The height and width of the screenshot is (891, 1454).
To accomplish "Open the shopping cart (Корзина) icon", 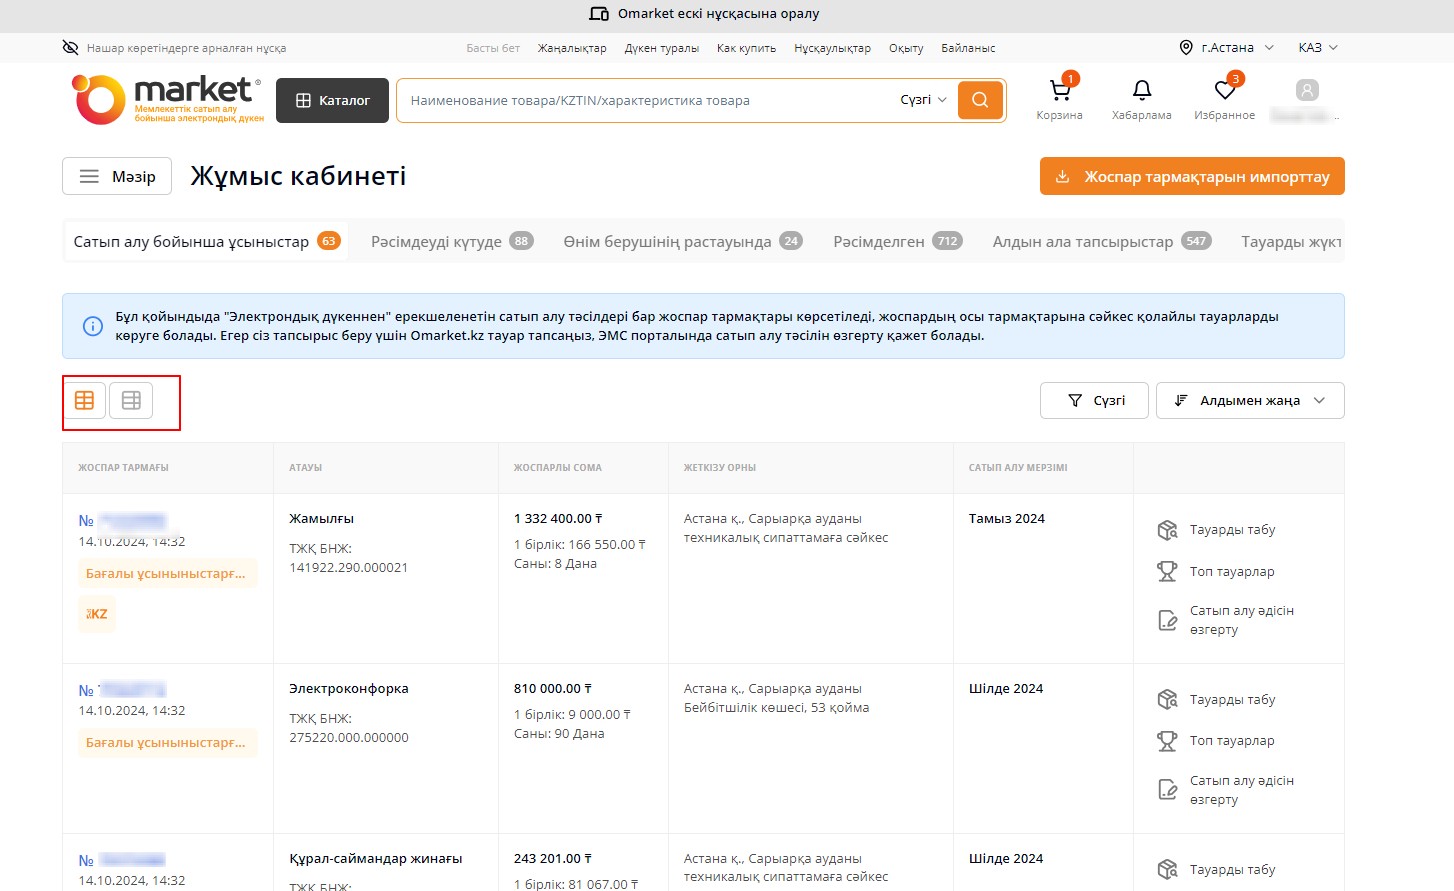I will [1059, 91].
